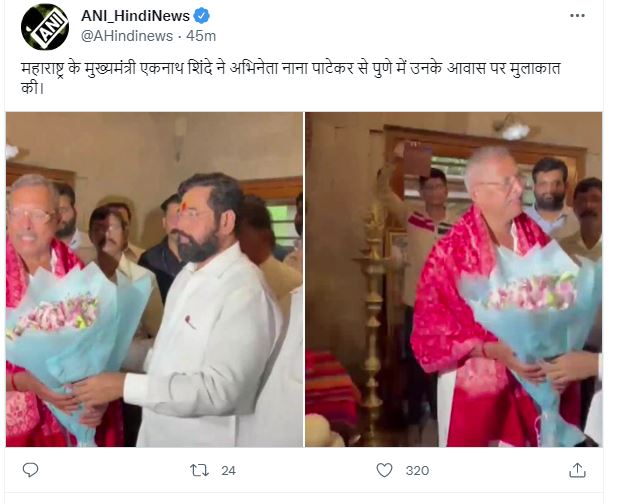This screenshot has width=624, height=504.
Task: Click the ANI logo text in avatar
Action: [x=47, y=27]
